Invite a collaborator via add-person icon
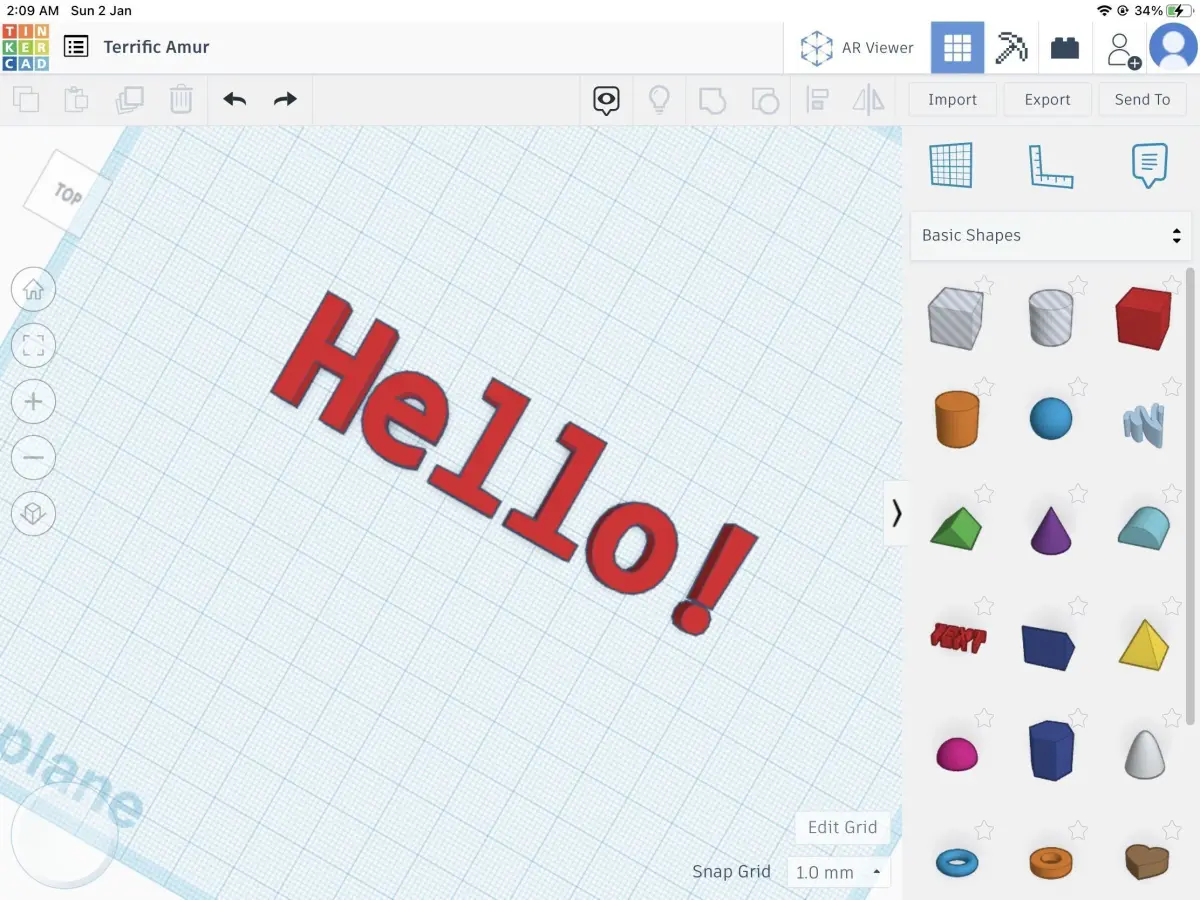The height and width of the screenshot is (900, 1200). coord(1122,49)
